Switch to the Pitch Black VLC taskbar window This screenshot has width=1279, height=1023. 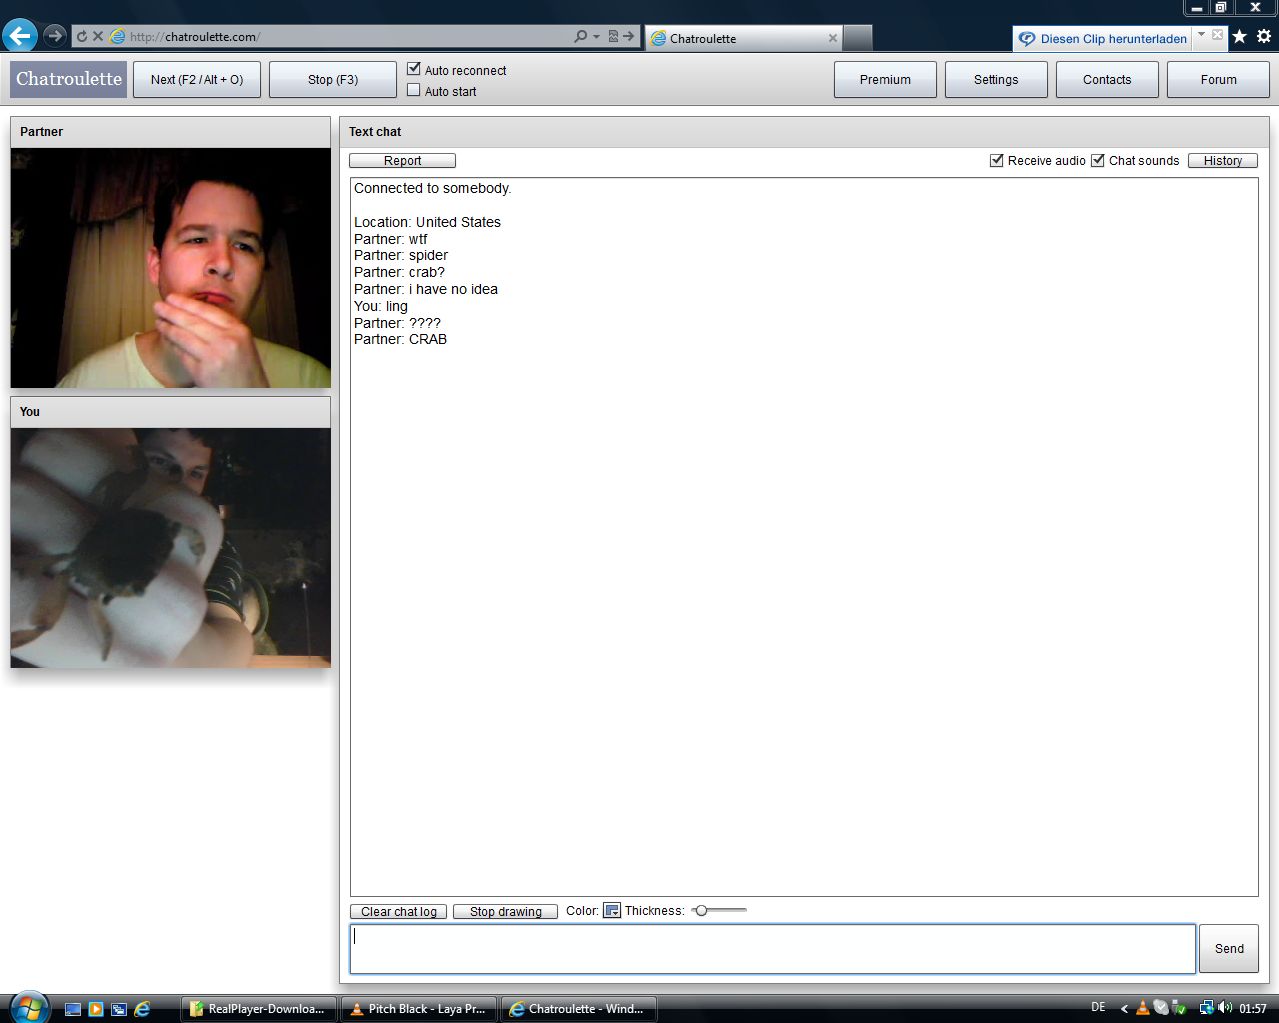(419, 1008)
